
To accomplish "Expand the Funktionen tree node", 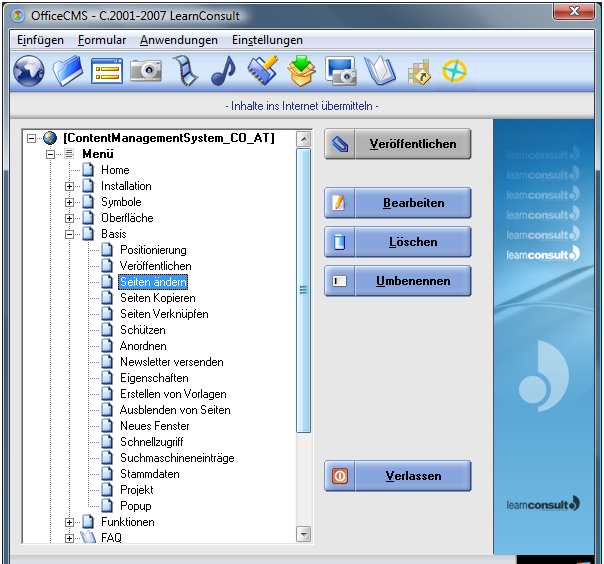I will (x=69, y=522).
